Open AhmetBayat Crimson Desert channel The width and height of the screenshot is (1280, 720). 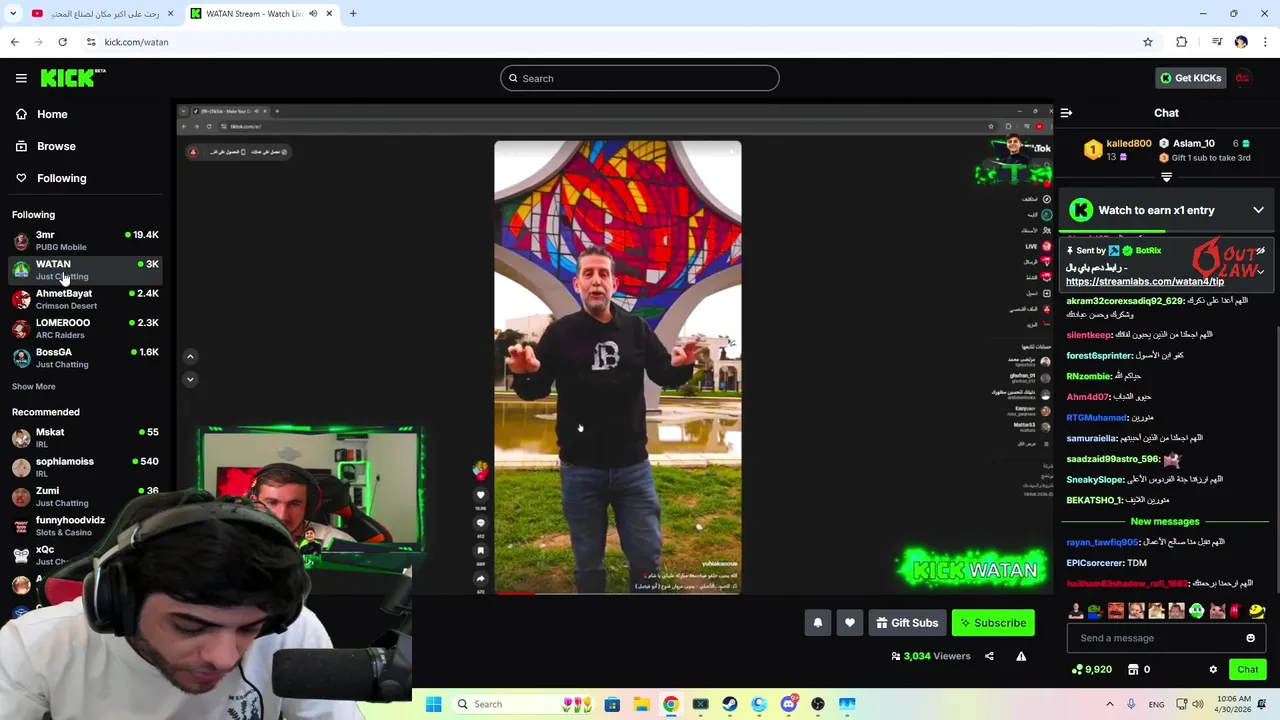[85, 299]
